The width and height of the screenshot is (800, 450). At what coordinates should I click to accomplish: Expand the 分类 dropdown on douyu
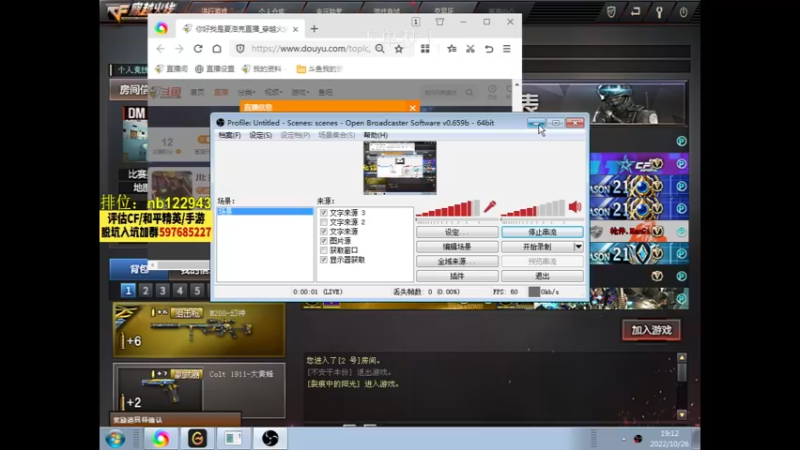click(x=246, y=92)
